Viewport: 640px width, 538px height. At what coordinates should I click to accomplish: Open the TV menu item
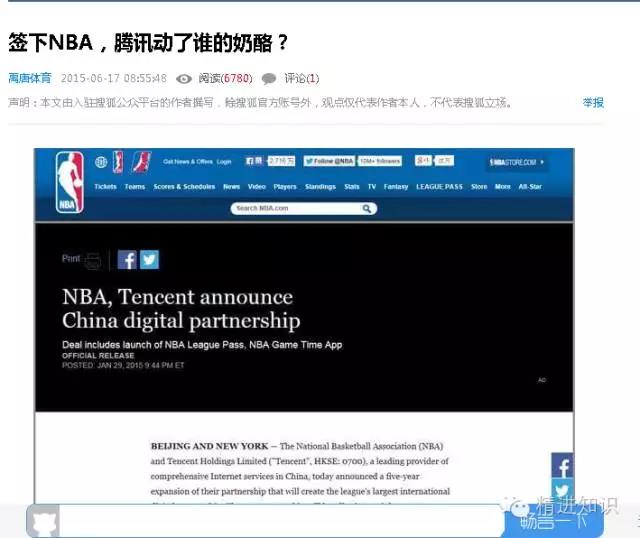372,187
